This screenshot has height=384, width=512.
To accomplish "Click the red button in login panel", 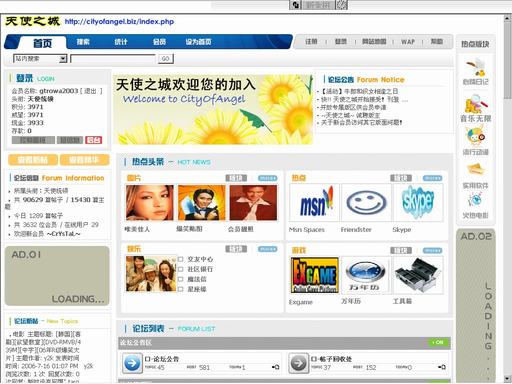I will click(94, 140).
